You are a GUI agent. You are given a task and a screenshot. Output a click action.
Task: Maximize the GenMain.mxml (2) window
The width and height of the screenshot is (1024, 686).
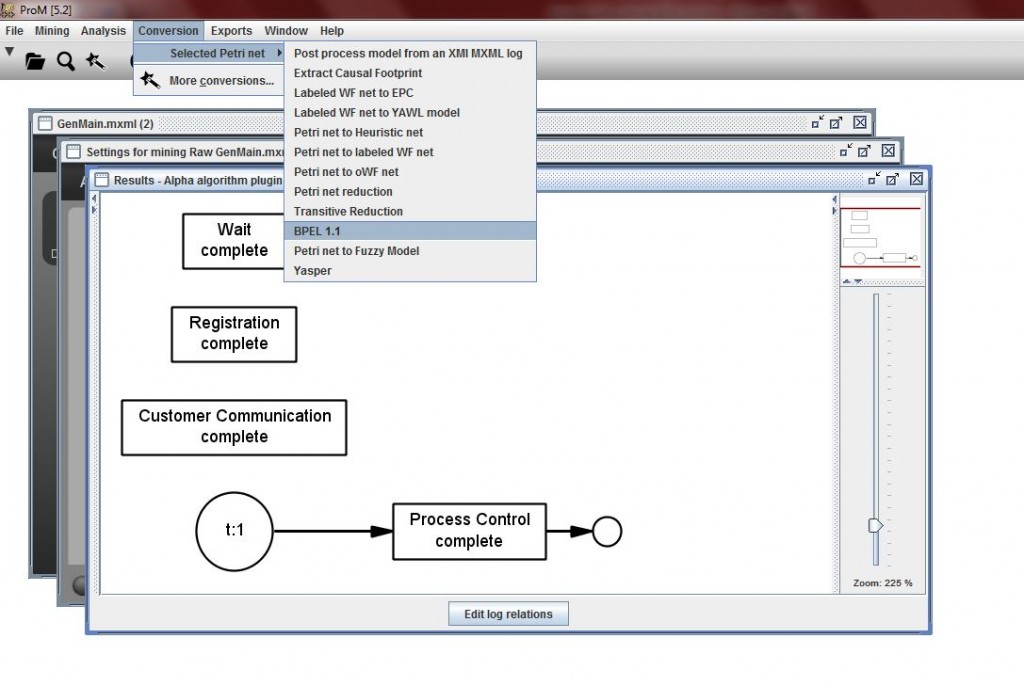point(836,123)
